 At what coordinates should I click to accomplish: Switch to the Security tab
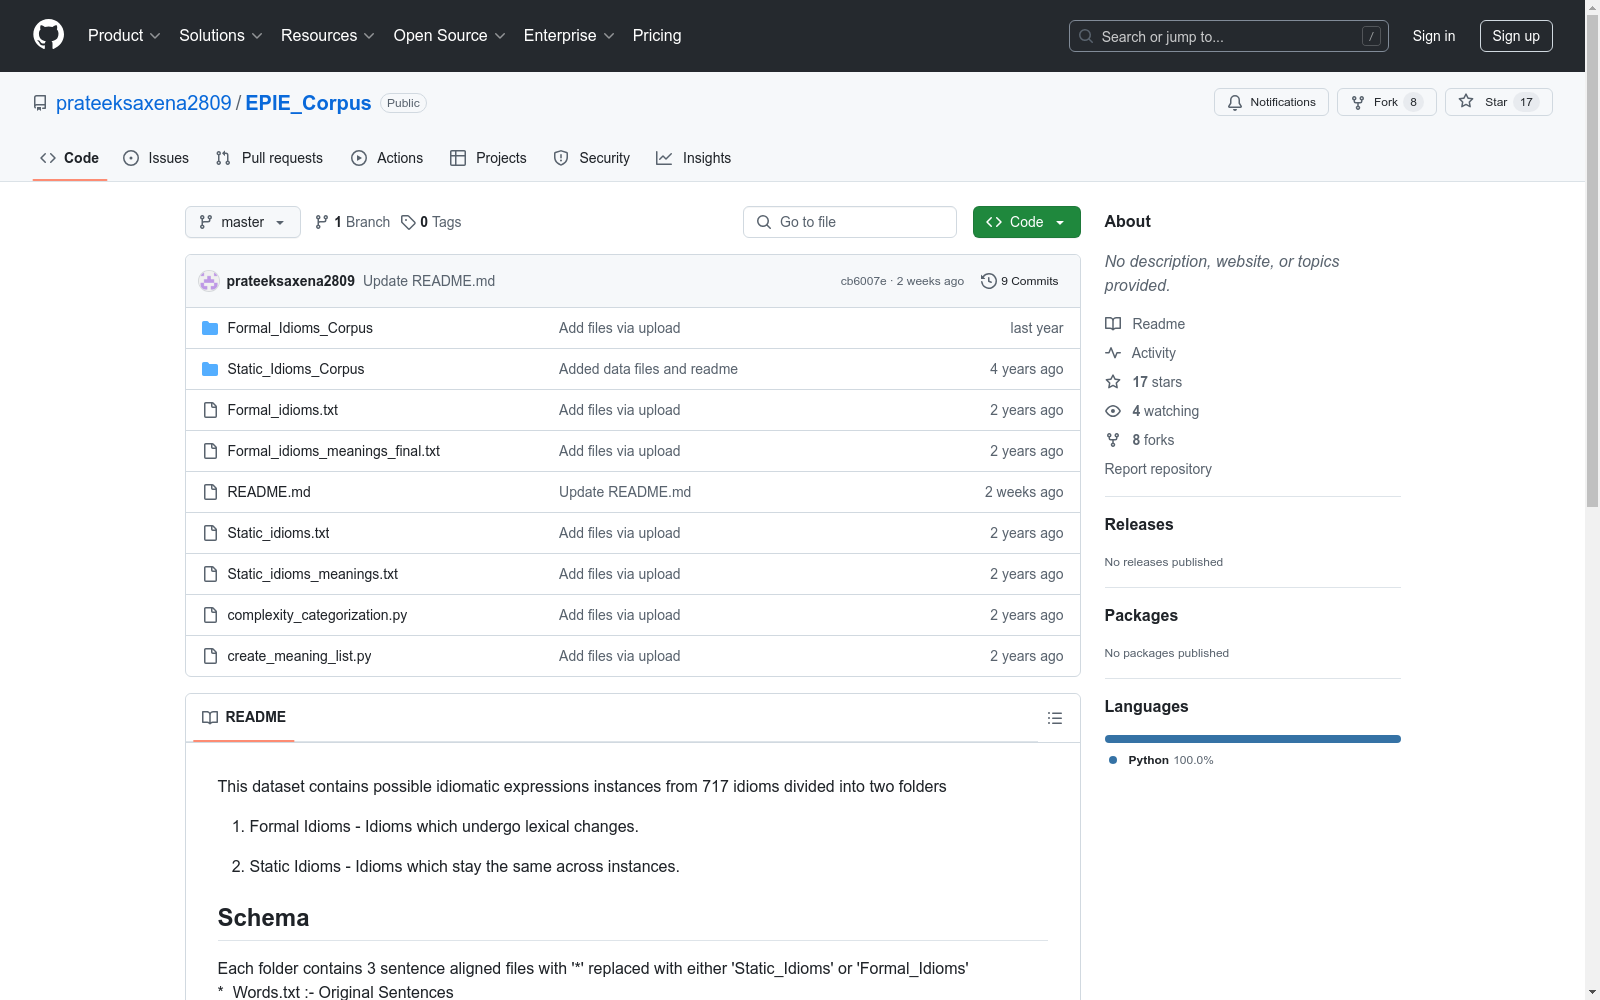coord(592,158)
